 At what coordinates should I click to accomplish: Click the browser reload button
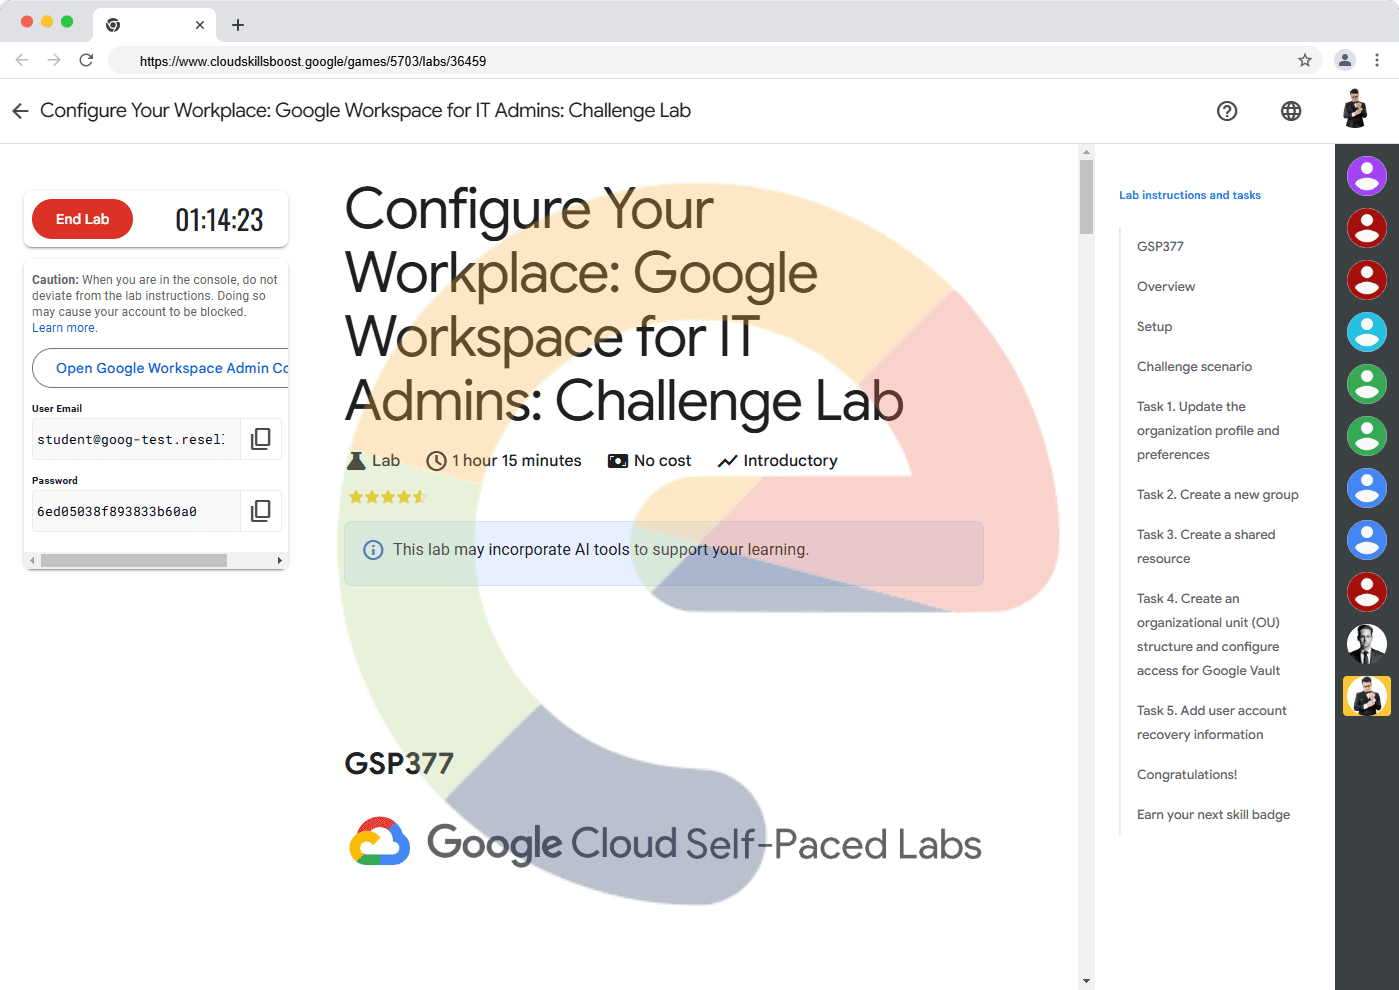[86, 60]
